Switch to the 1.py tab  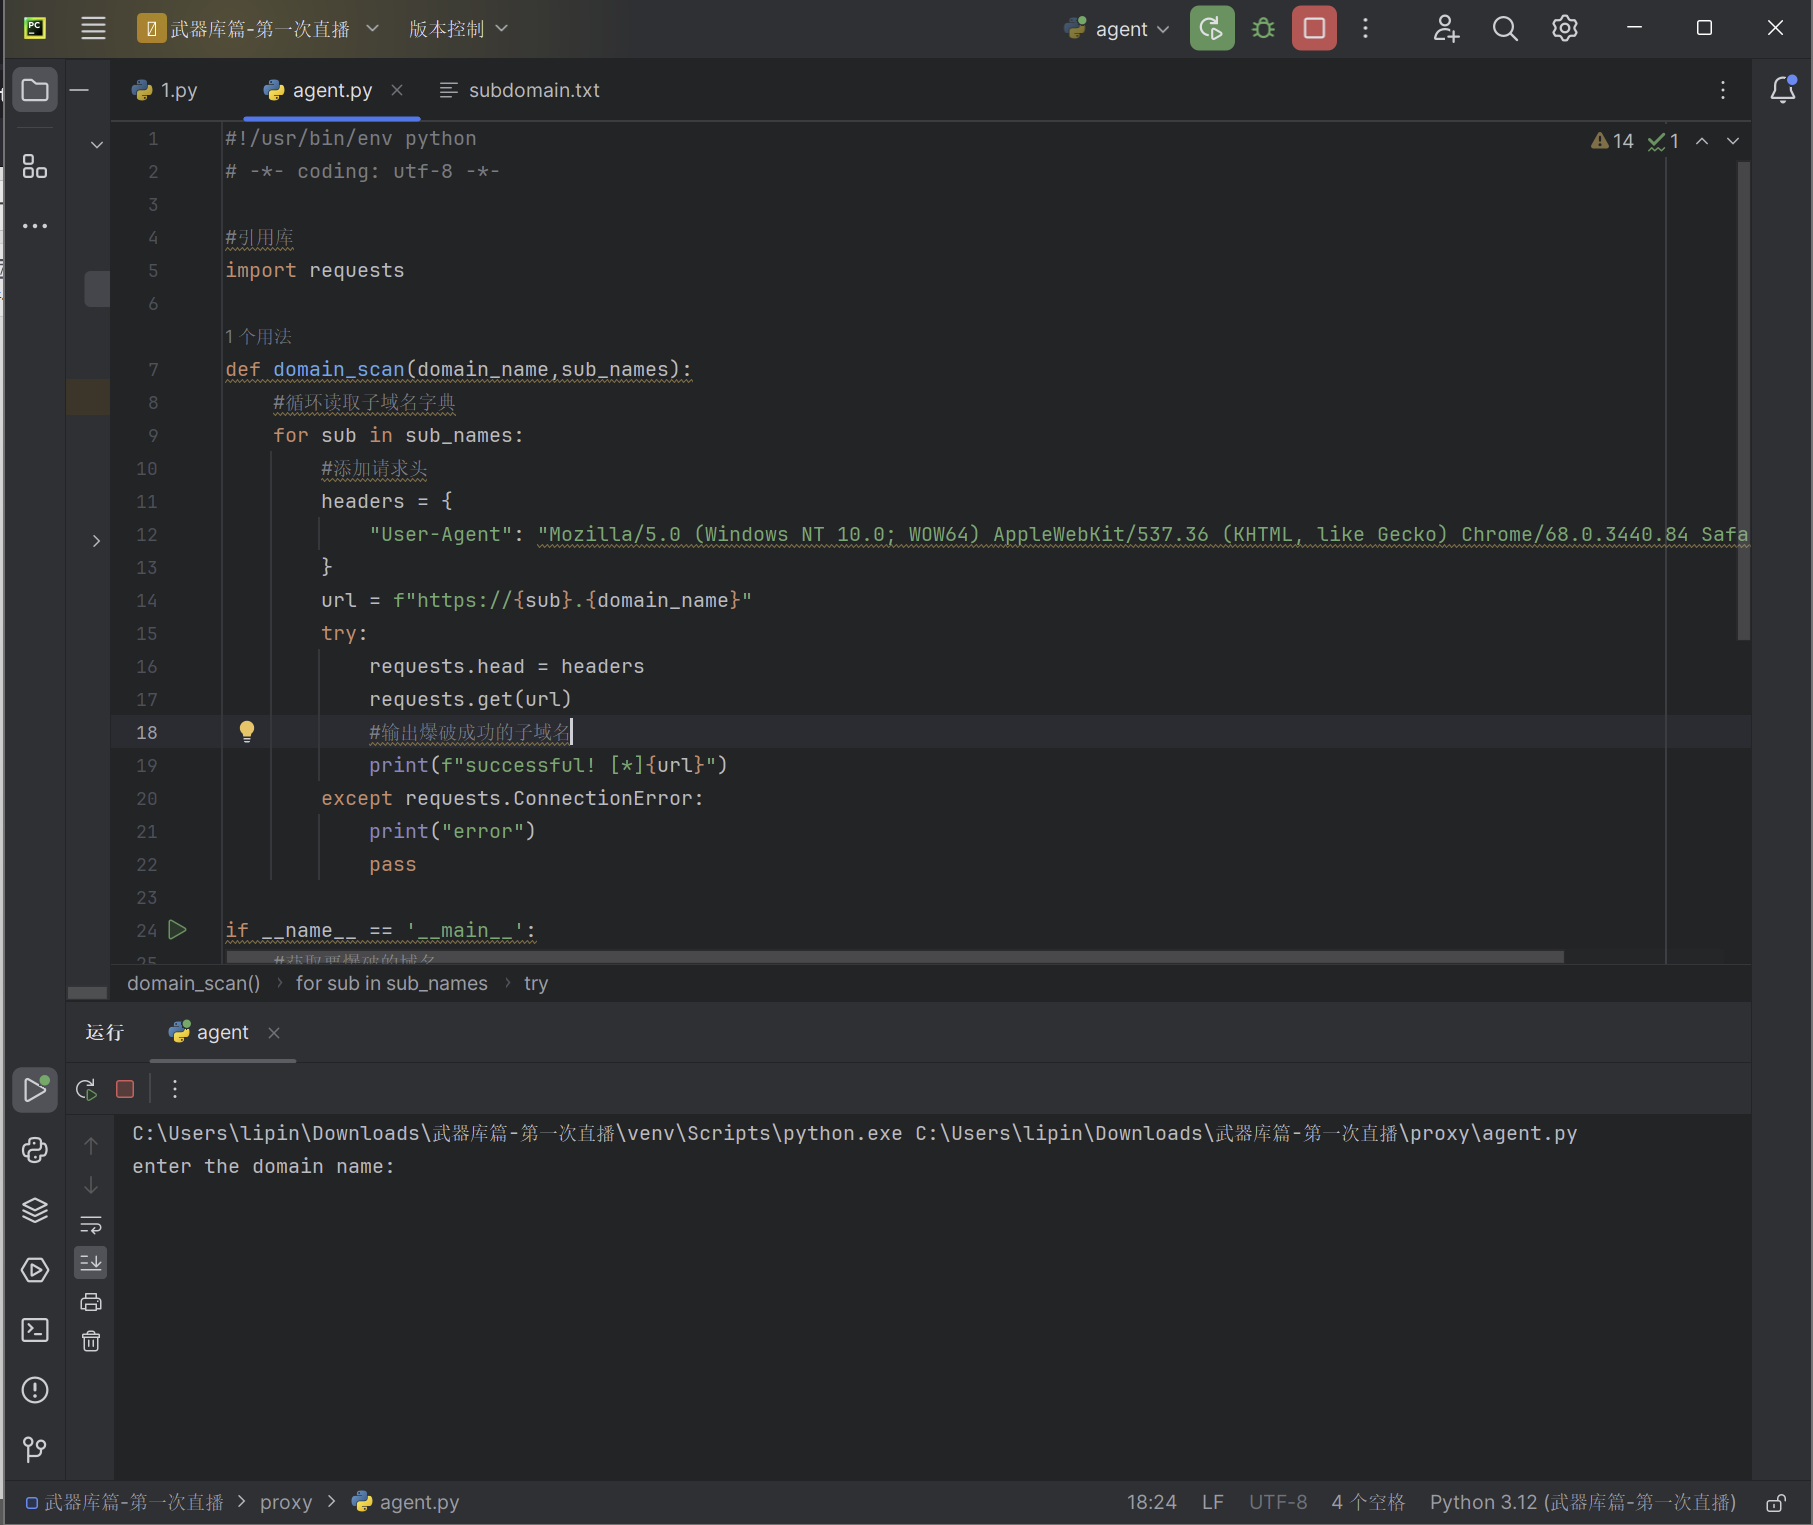[x=165, y=90]
